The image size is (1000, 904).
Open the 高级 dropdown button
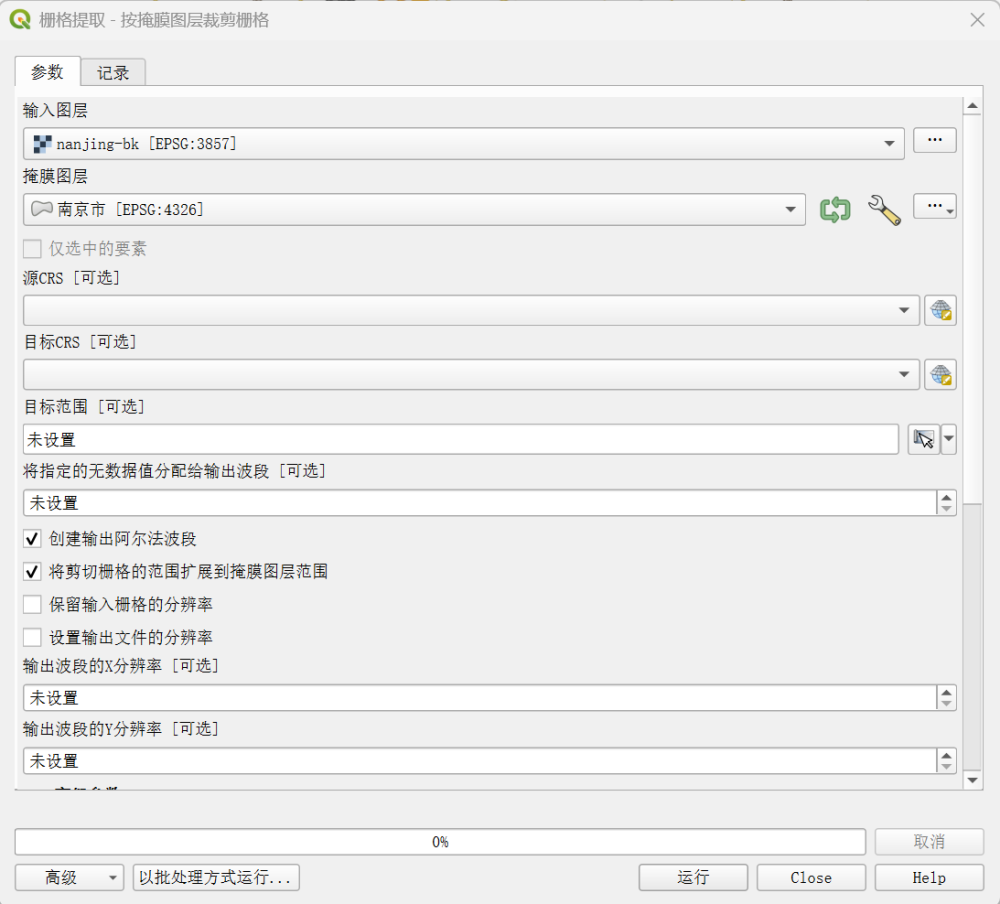tap(69, 877)
